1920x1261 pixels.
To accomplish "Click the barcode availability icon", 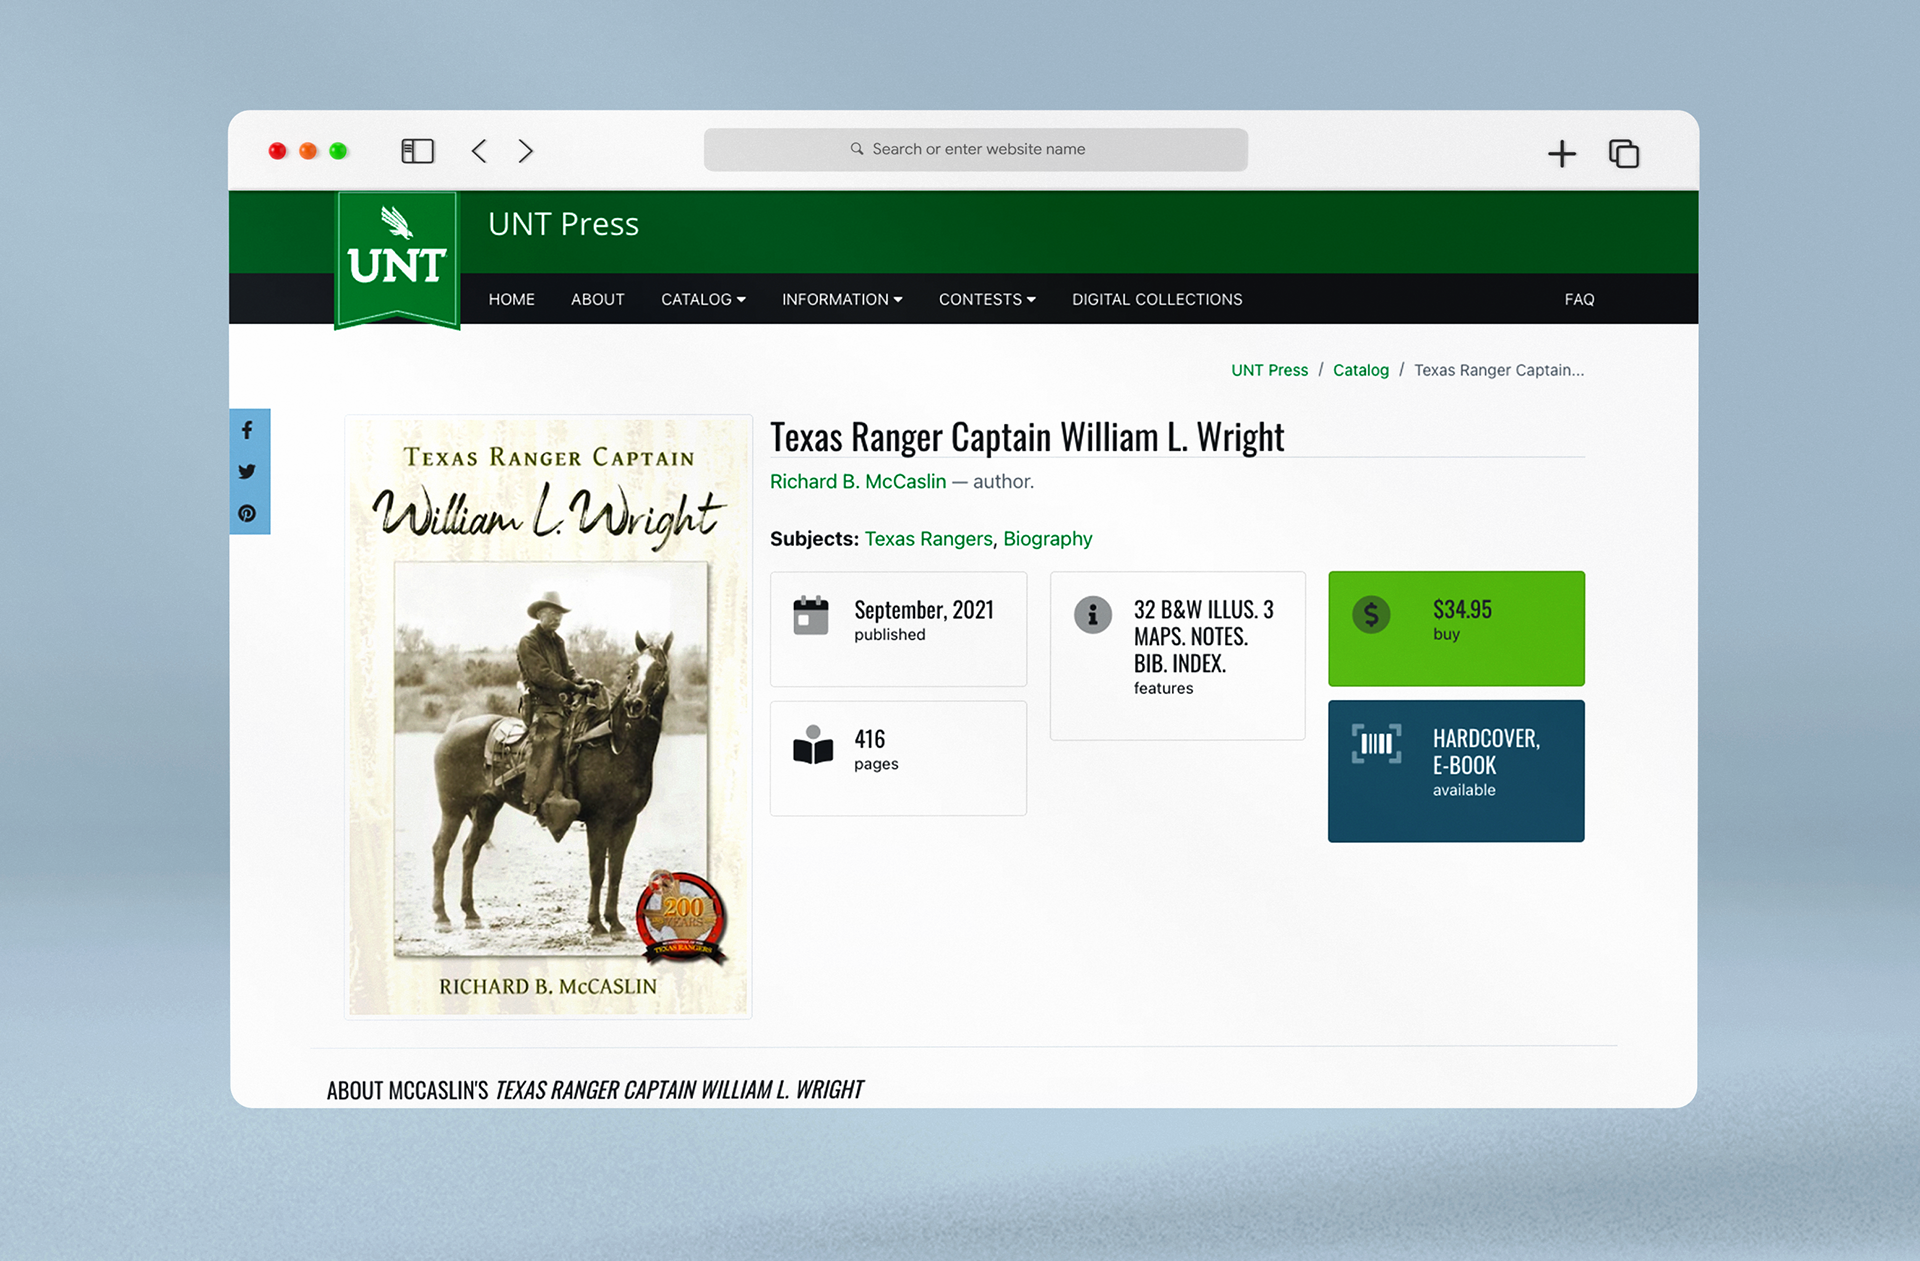I will click(x=1377, y=744).
